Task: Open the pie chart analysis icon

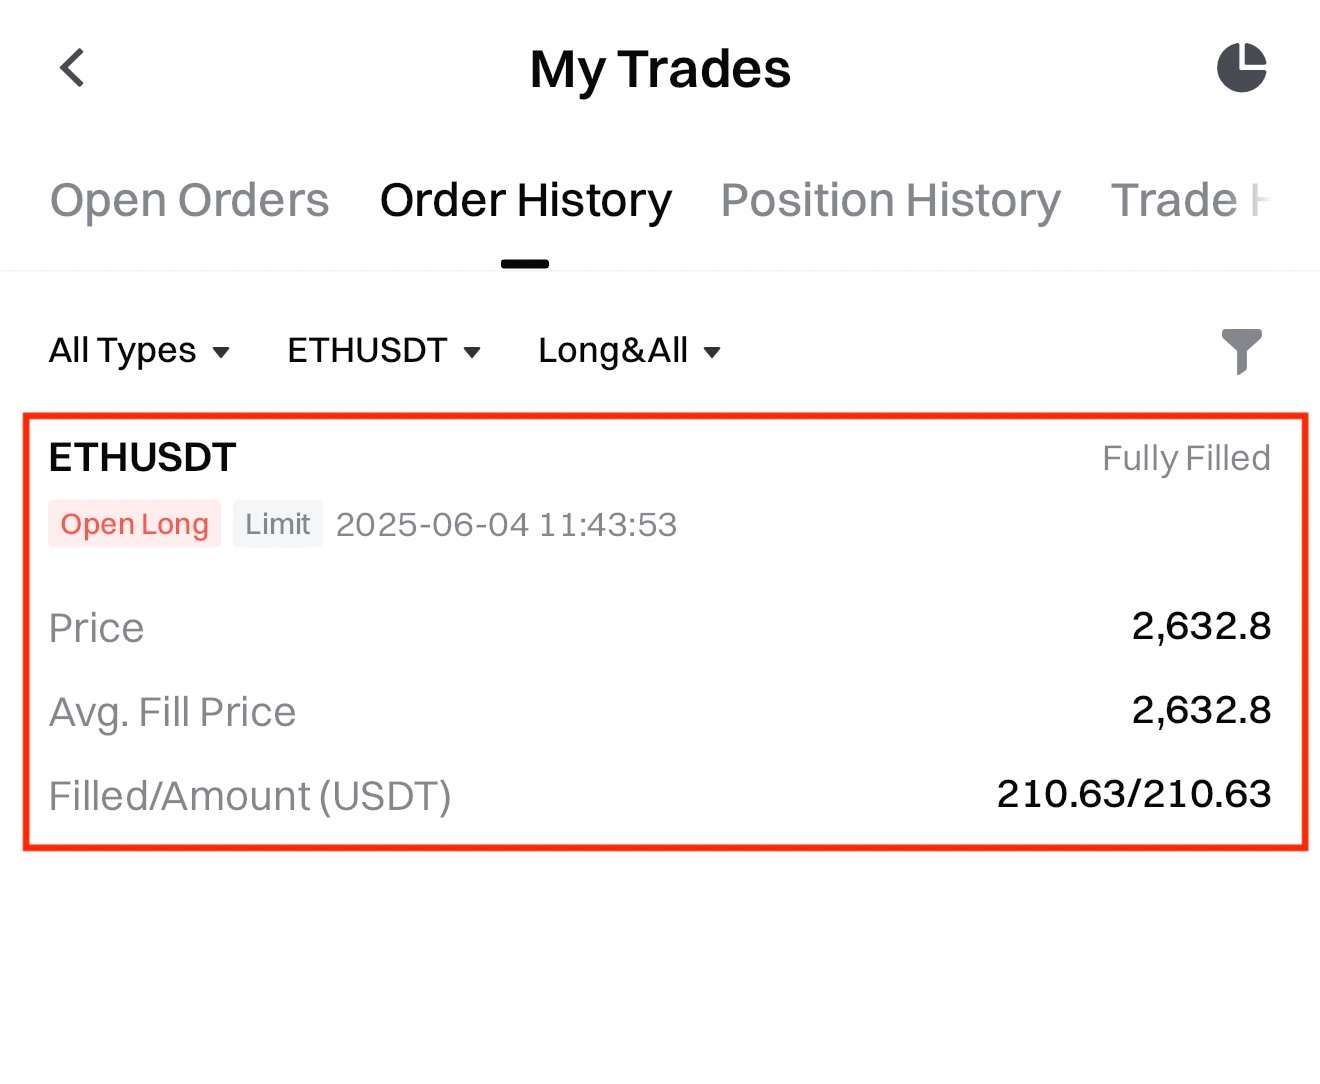Action: point(1242,68)
